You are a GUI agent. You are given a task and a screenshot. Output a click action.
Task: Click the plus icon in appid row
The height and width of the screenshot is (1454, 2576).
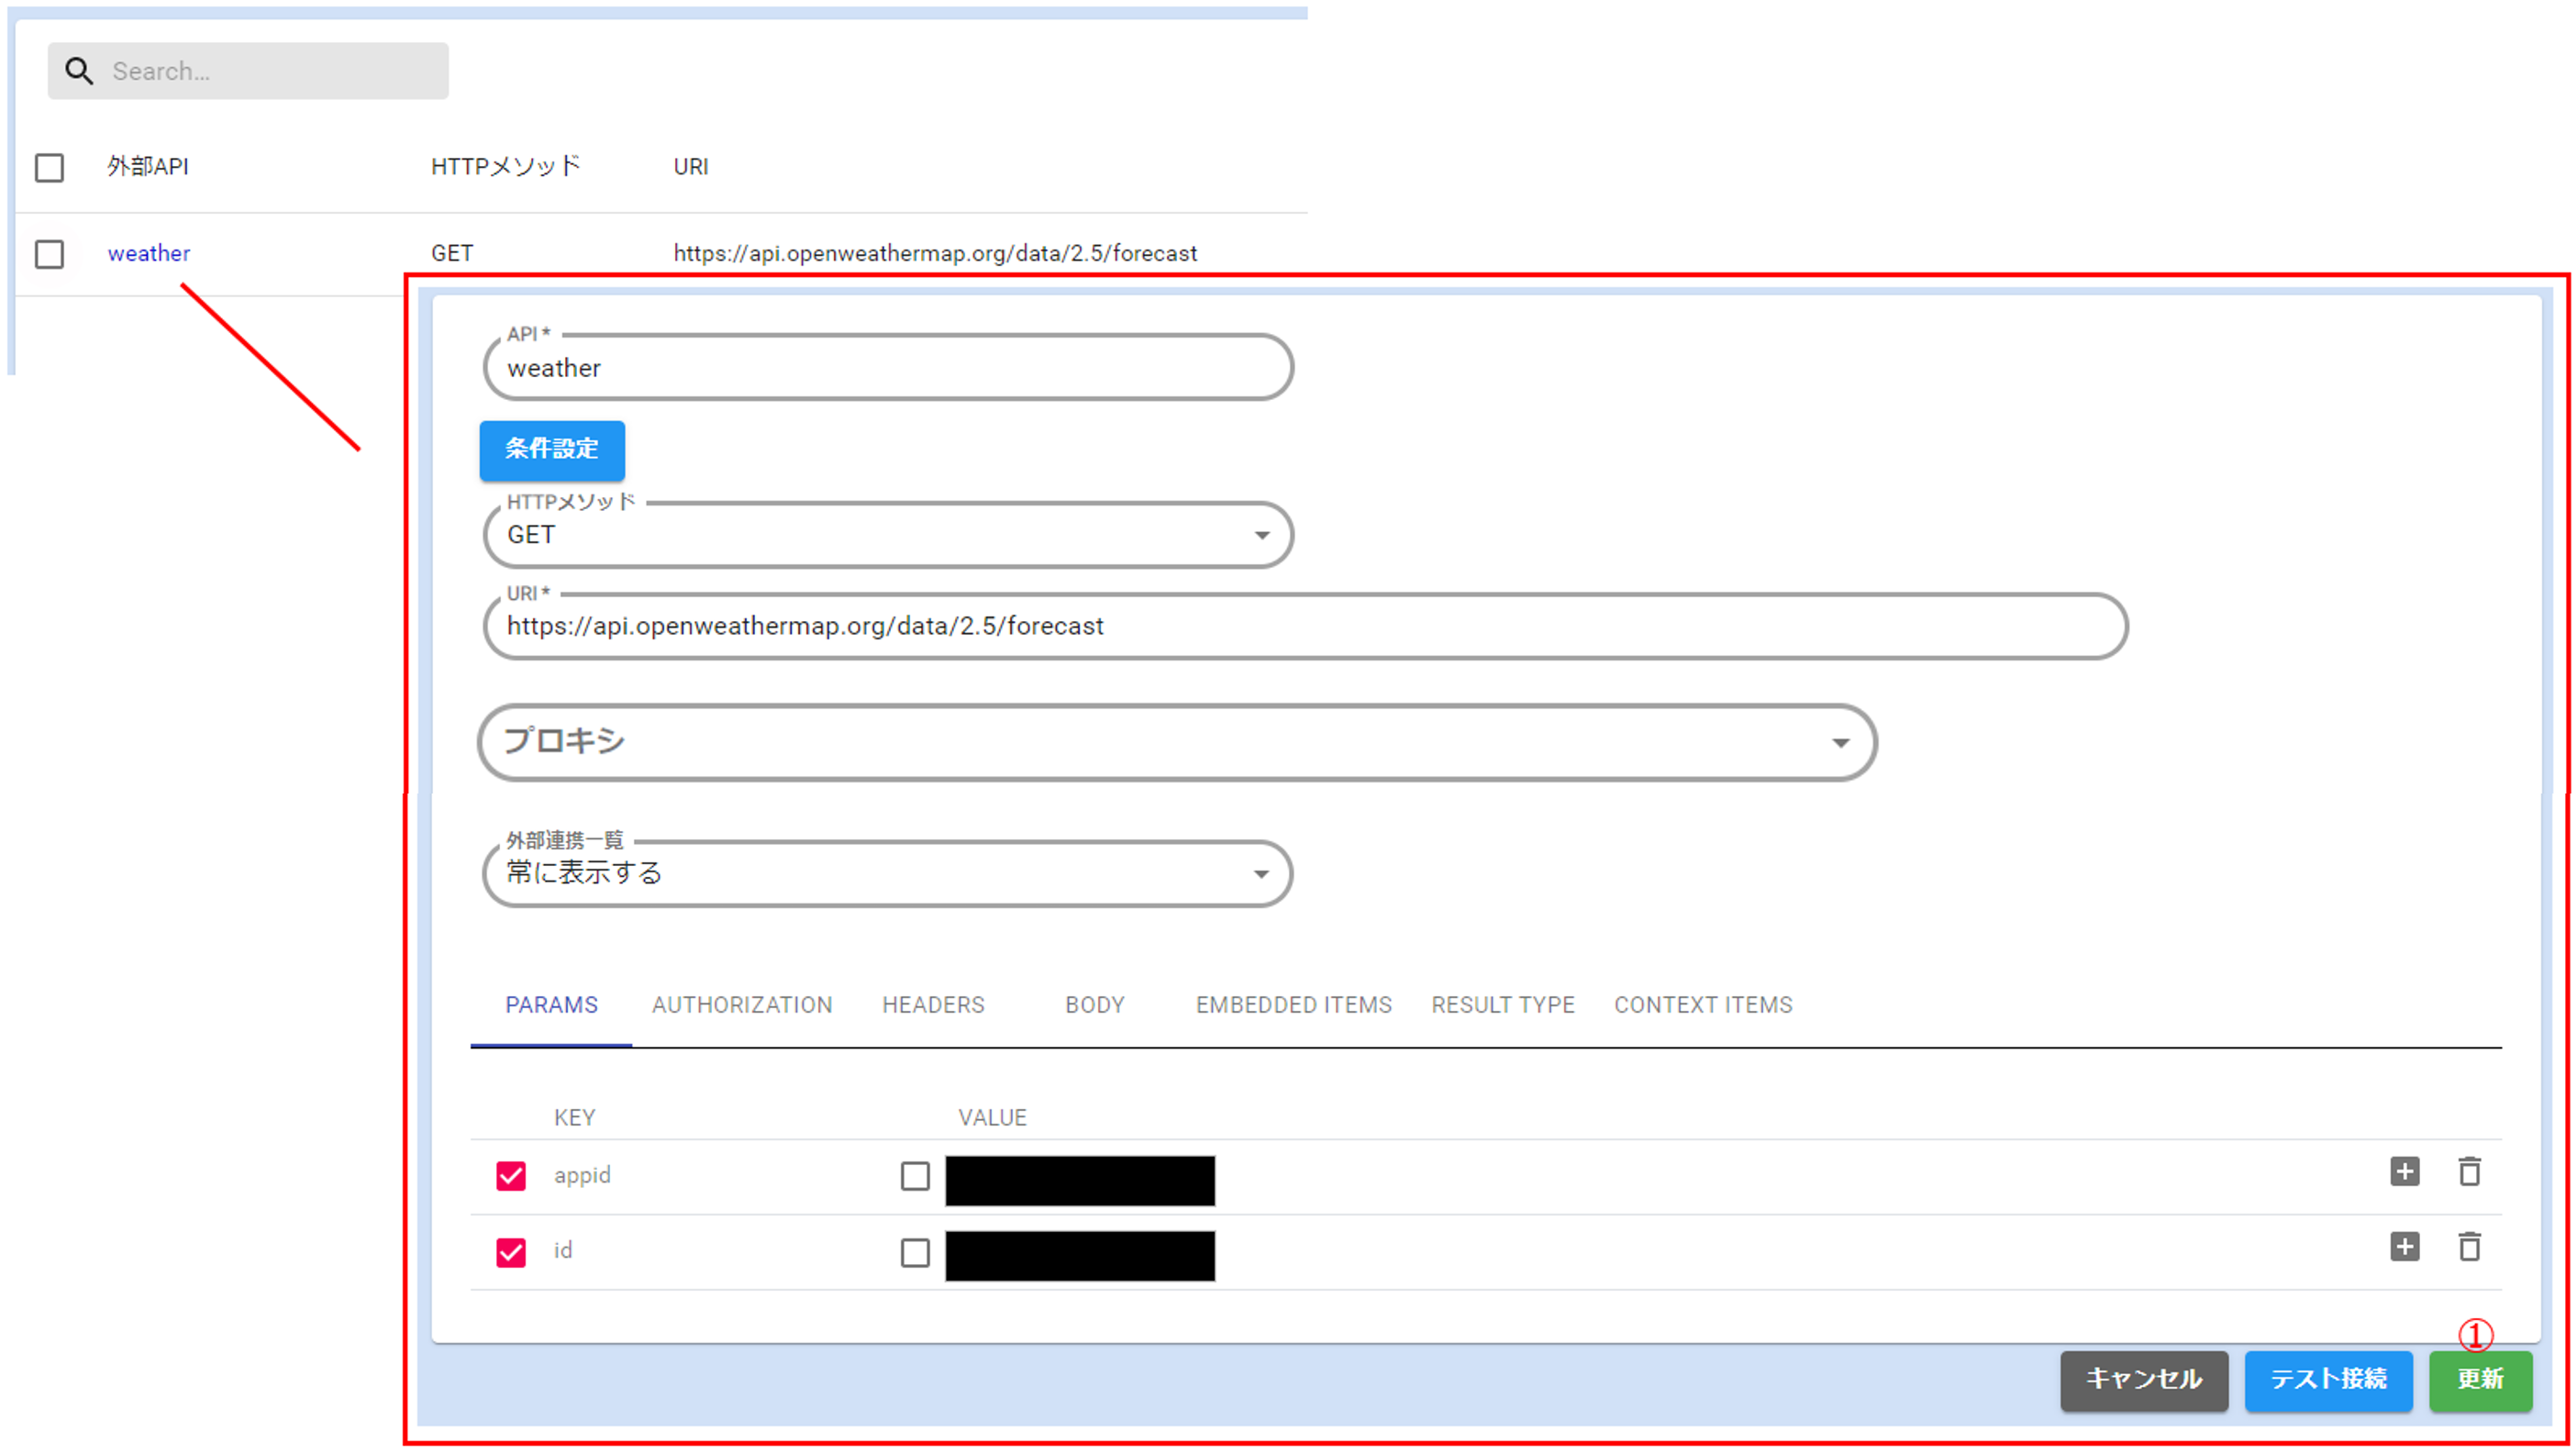click(2404, 1171)
